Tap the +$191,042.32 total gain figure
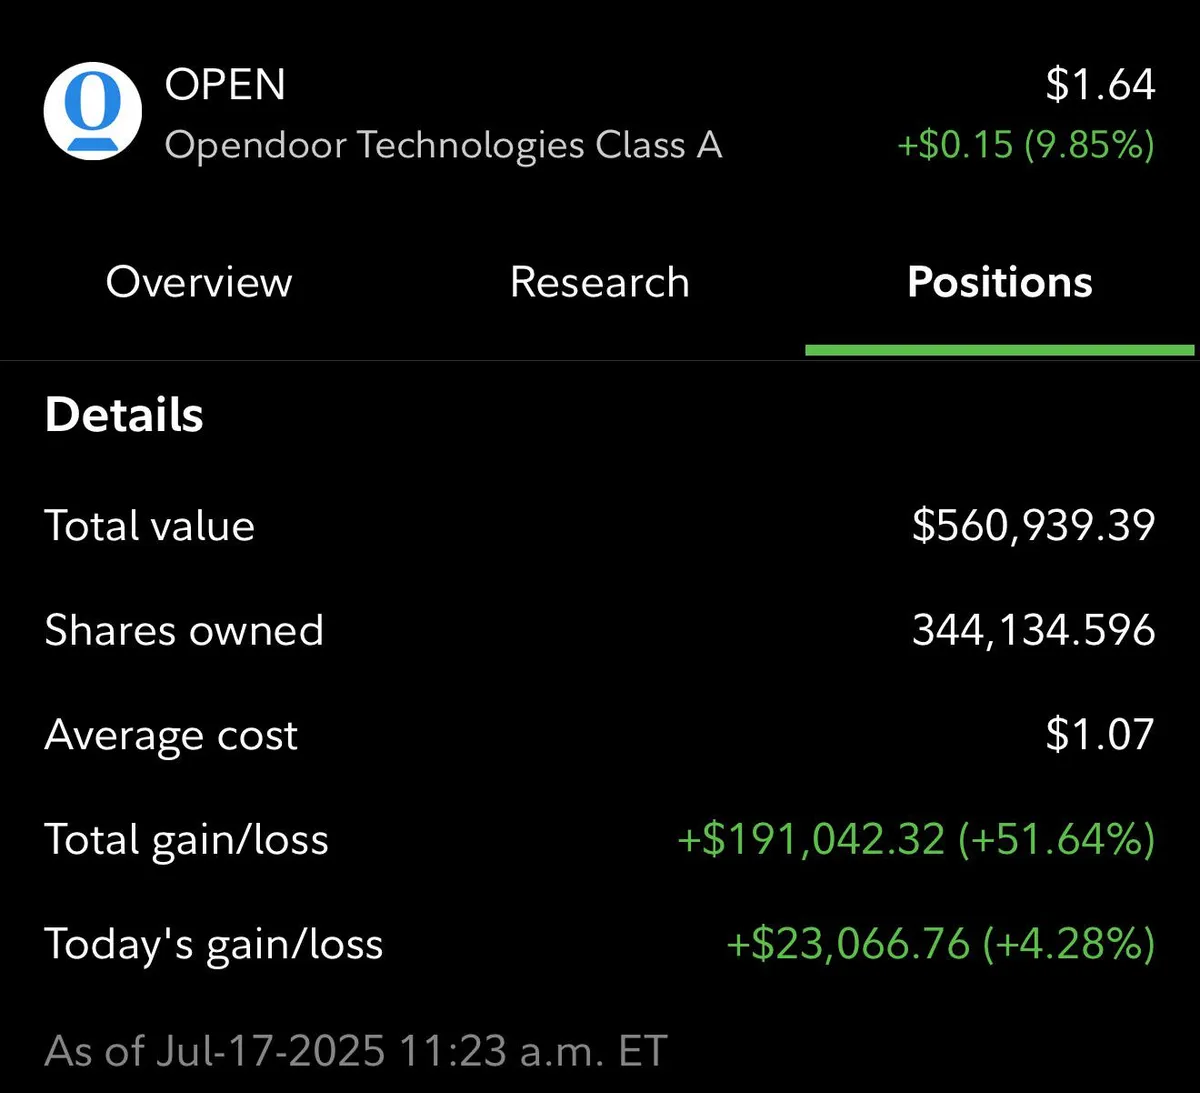The height and width of the screenshot is (1093, 1200). click(811, 840)
